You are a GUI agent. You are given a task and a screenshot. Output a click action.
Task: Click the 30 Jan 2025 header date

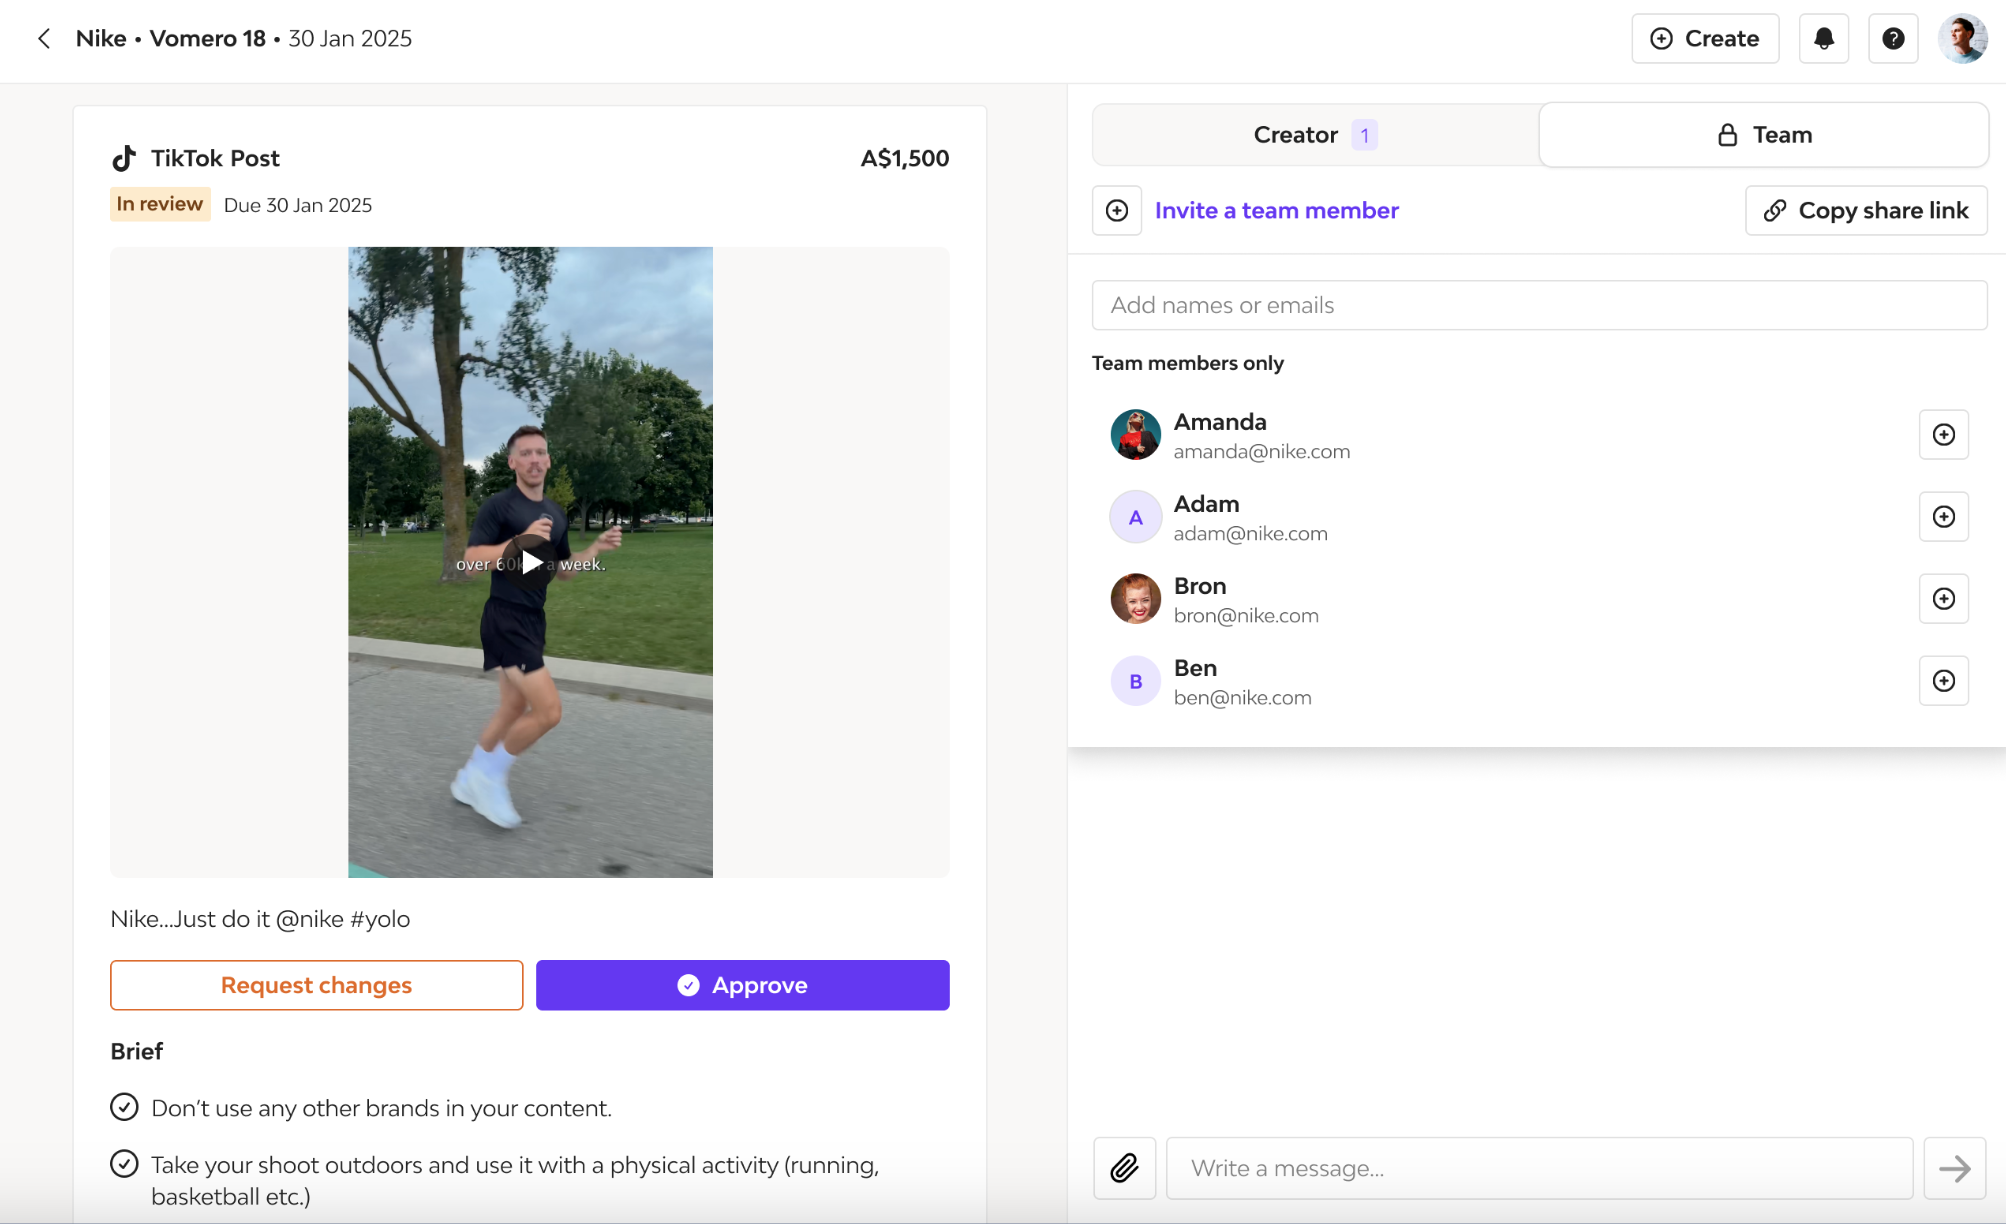coord(350,39)
